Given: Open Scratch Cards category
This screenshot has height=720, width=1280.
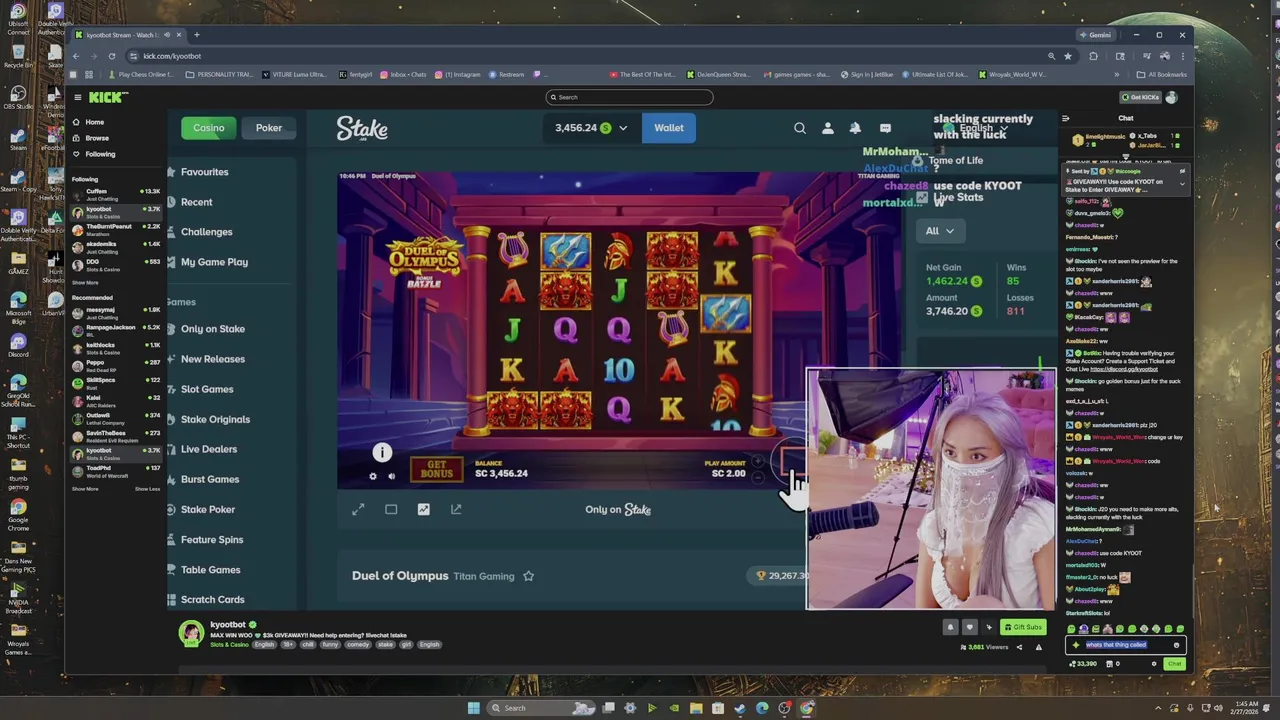Looking at the screenshot, I should coord(213,599).
